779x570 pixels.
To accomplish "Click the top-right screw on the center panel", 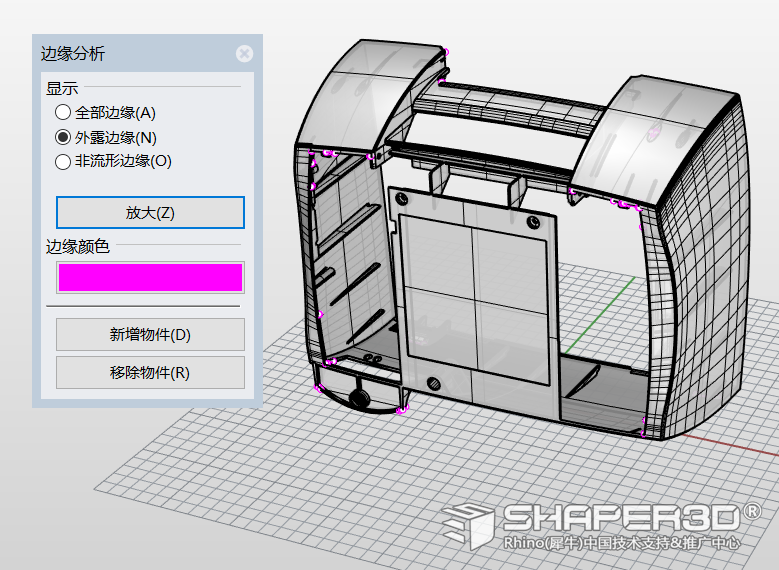I will pos(534,222).
